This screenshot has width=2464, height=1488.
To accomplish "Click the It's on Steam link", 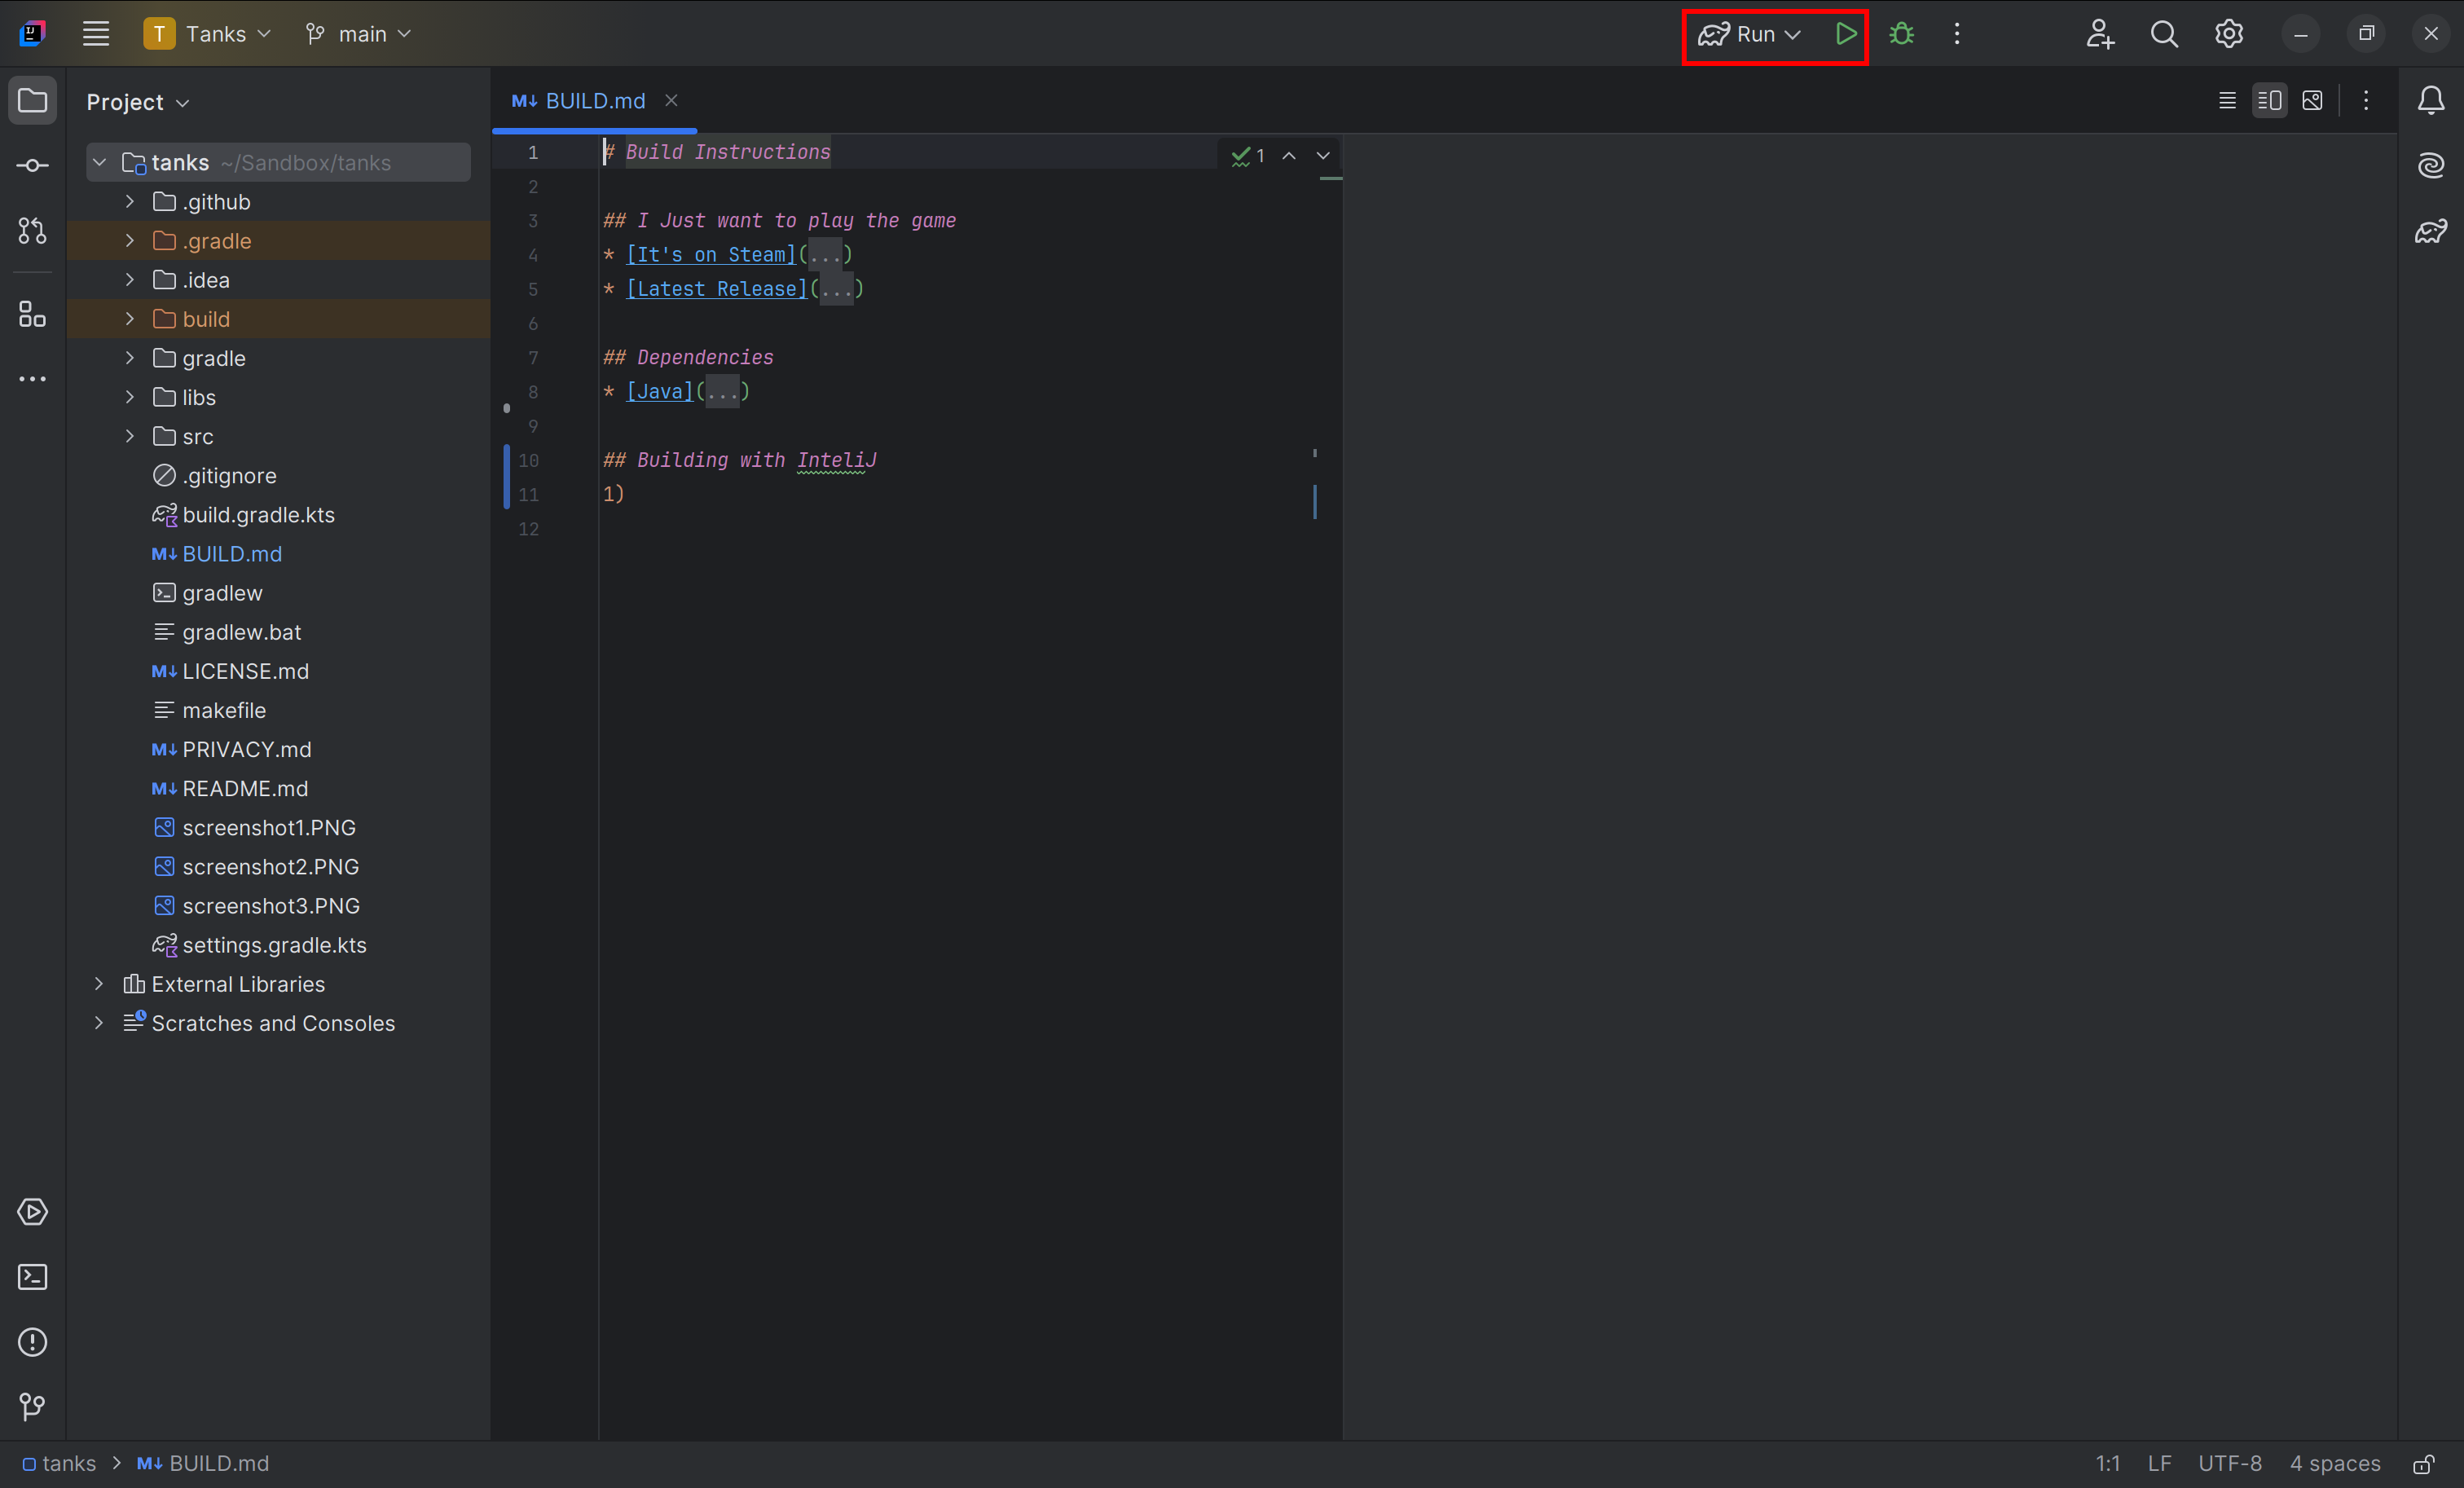I will coord(711,255).
